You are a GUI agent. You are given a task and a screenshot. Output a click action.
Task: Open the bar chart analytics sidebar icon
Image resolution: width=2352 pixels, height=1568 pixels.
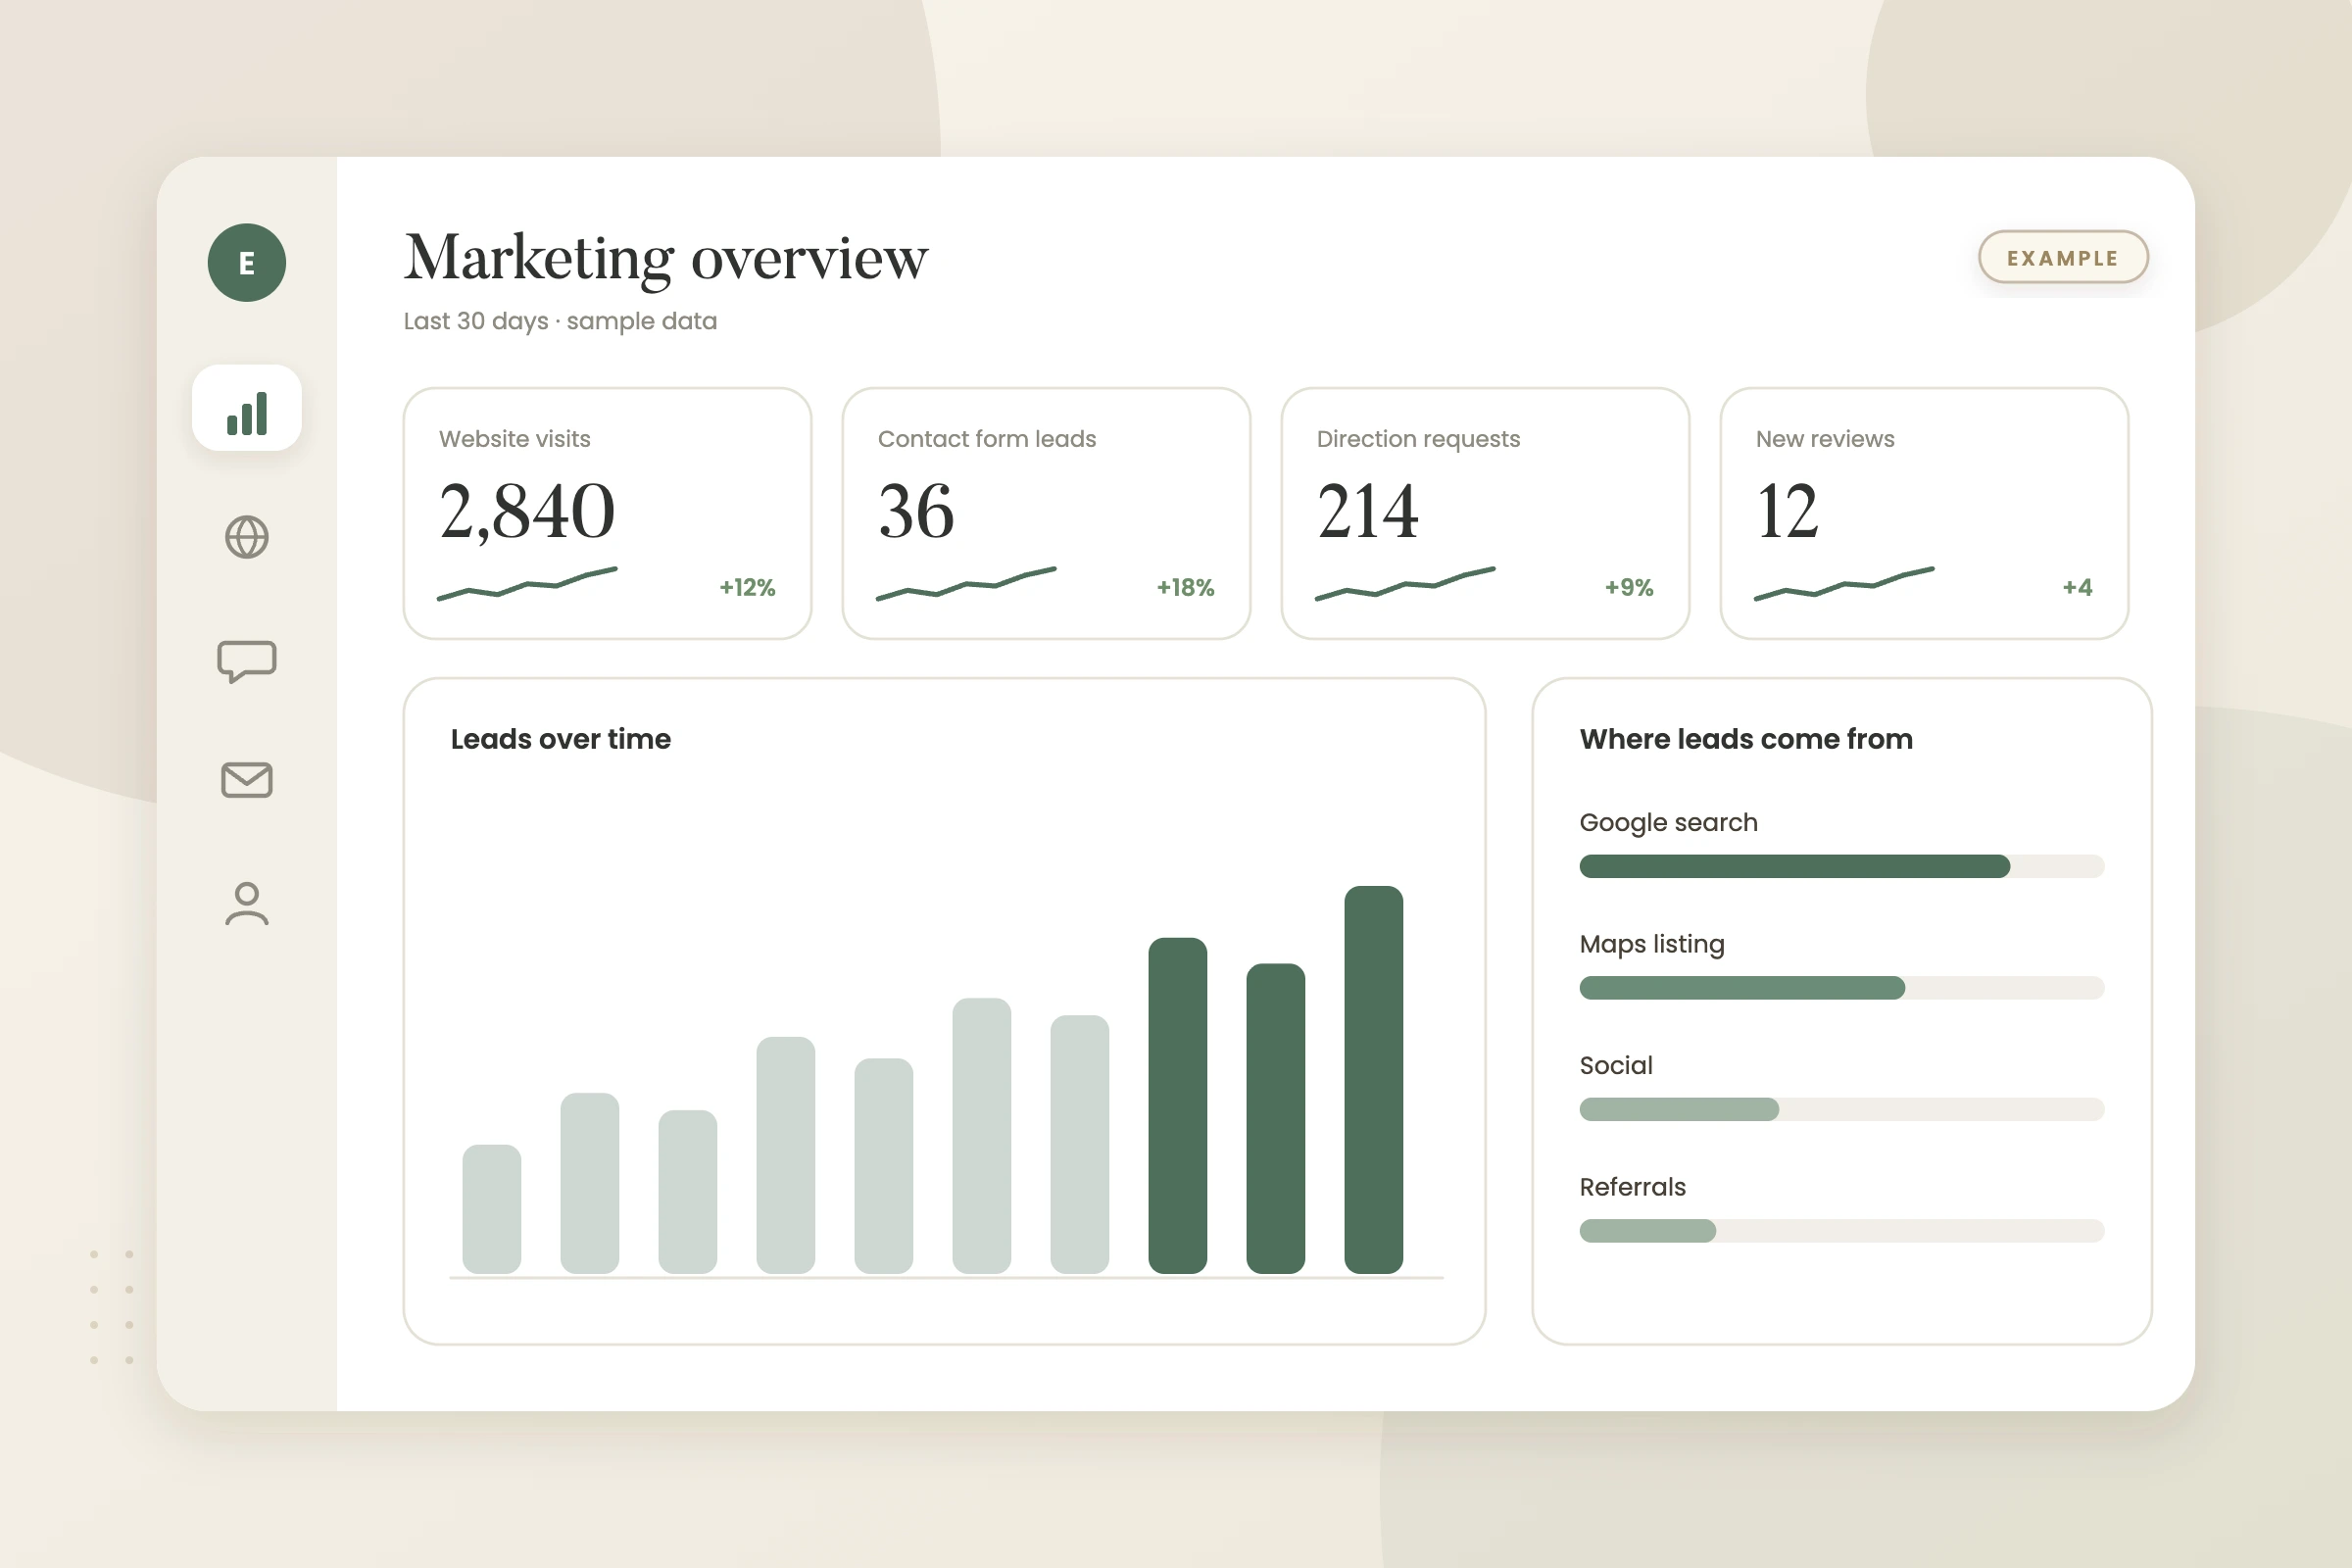(247, 408)
